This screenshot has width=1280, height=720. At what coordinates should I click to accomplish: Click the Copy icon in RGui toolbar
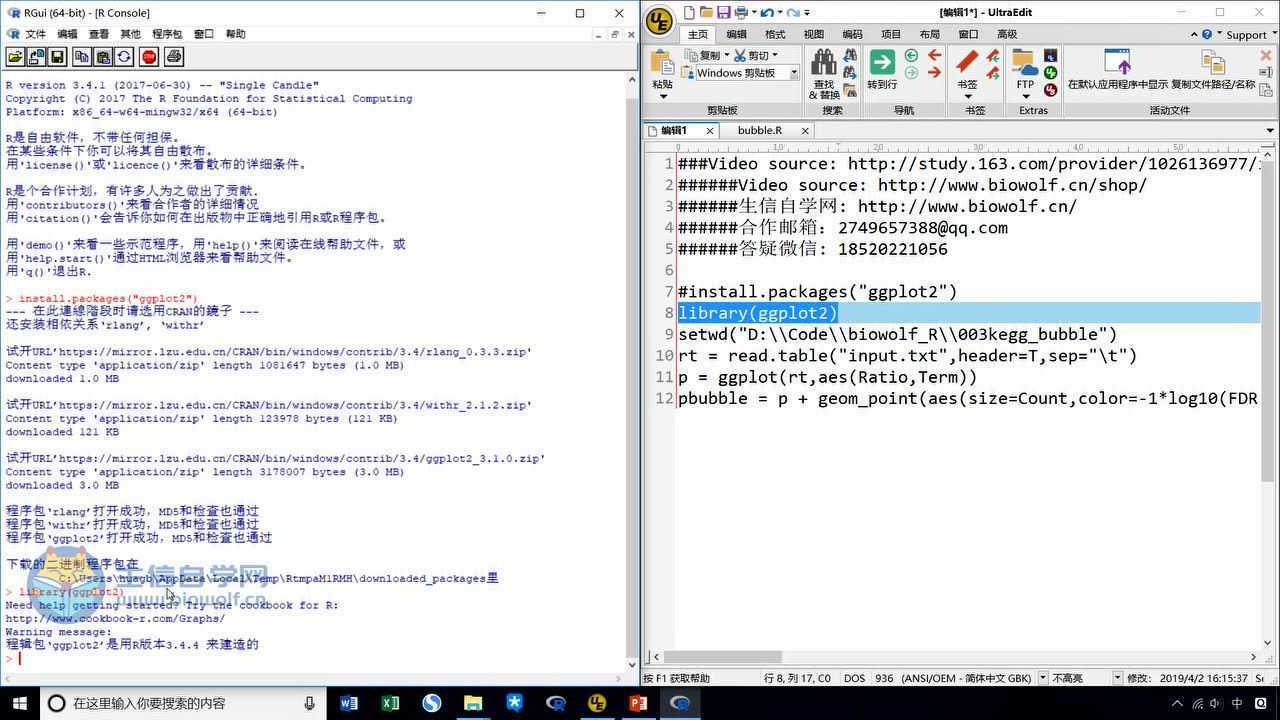(82, 57)
